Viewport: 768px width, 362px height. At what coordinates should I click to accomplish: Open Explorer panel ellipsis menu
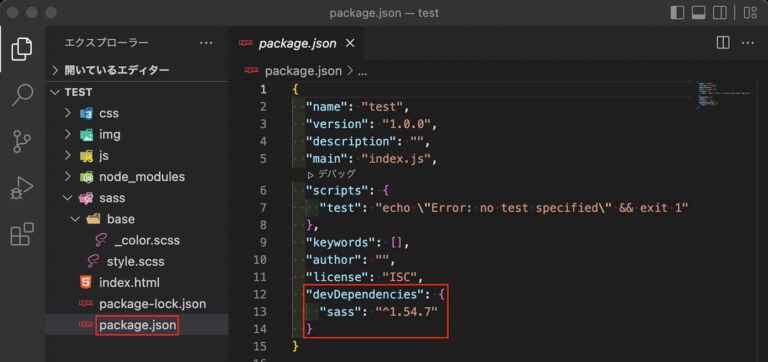tap(206, 43)
